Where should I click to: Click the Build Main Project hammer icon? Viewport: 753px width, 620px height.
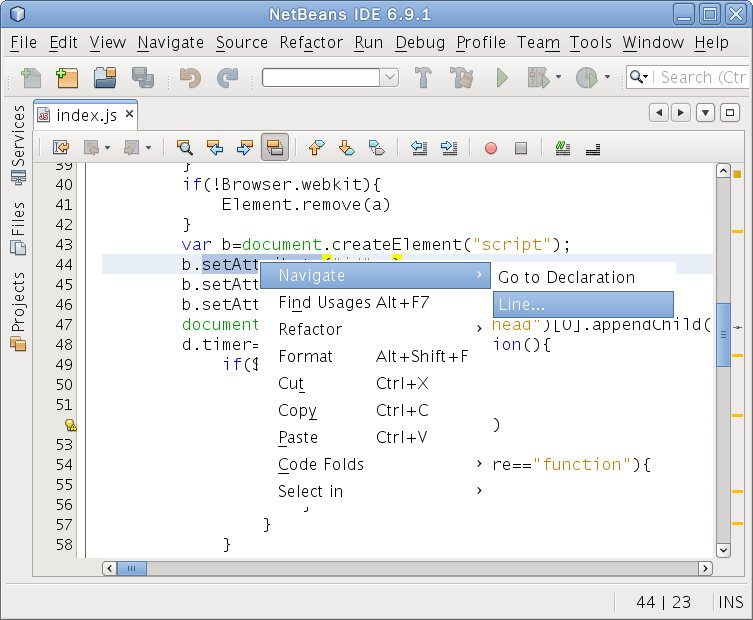tap(423, 78)
